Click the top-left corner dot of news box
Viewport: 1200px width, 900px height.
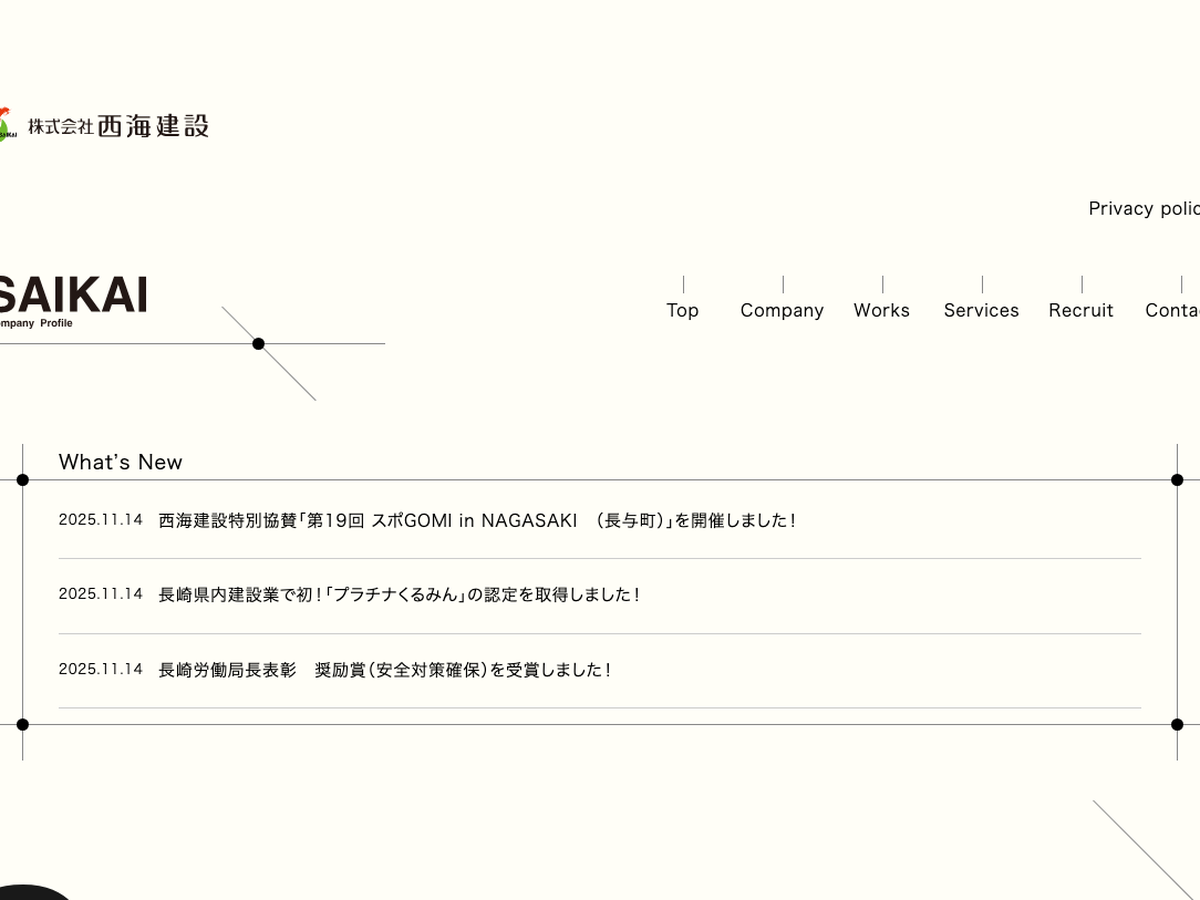(x=23, y=480)
